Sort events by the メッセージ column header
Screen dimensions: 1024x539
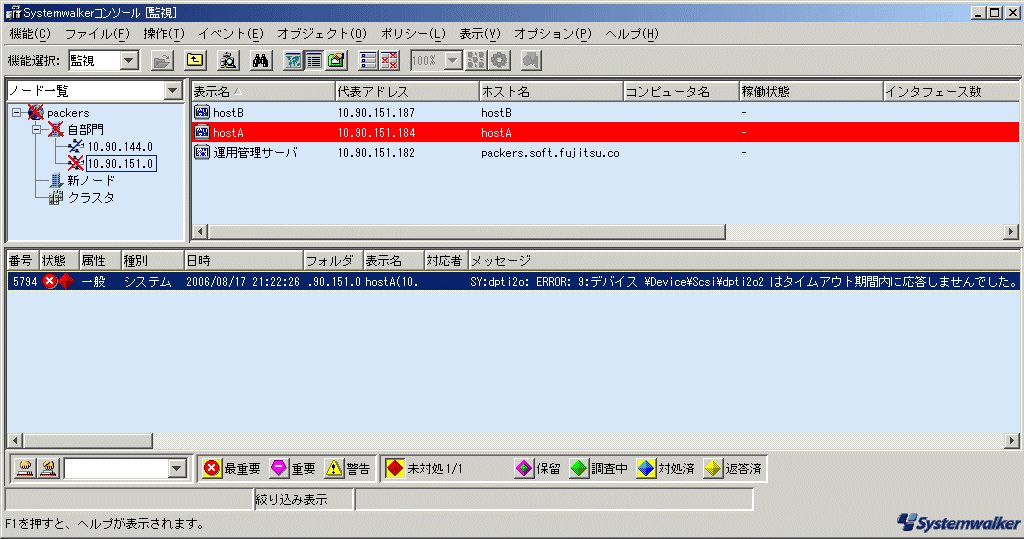(744, 261)
